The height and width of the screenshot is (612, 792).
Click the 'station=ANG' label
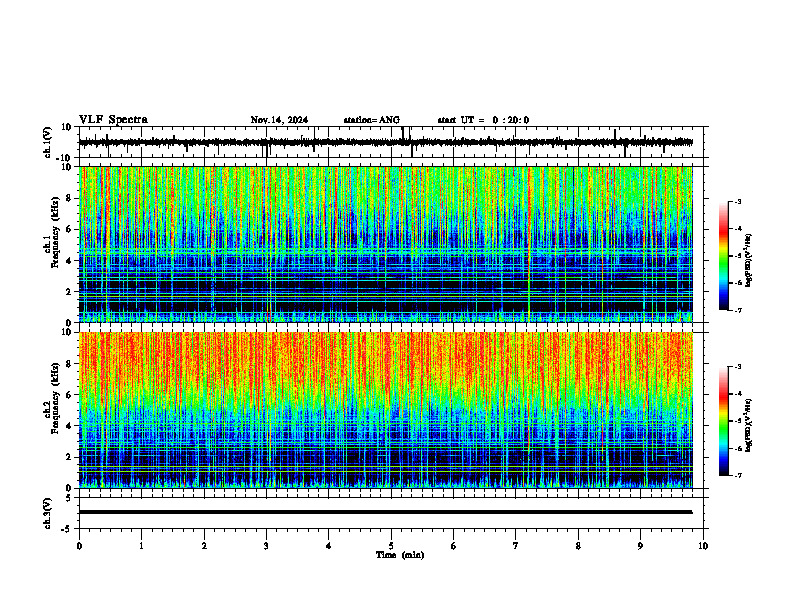pos(372,120)
